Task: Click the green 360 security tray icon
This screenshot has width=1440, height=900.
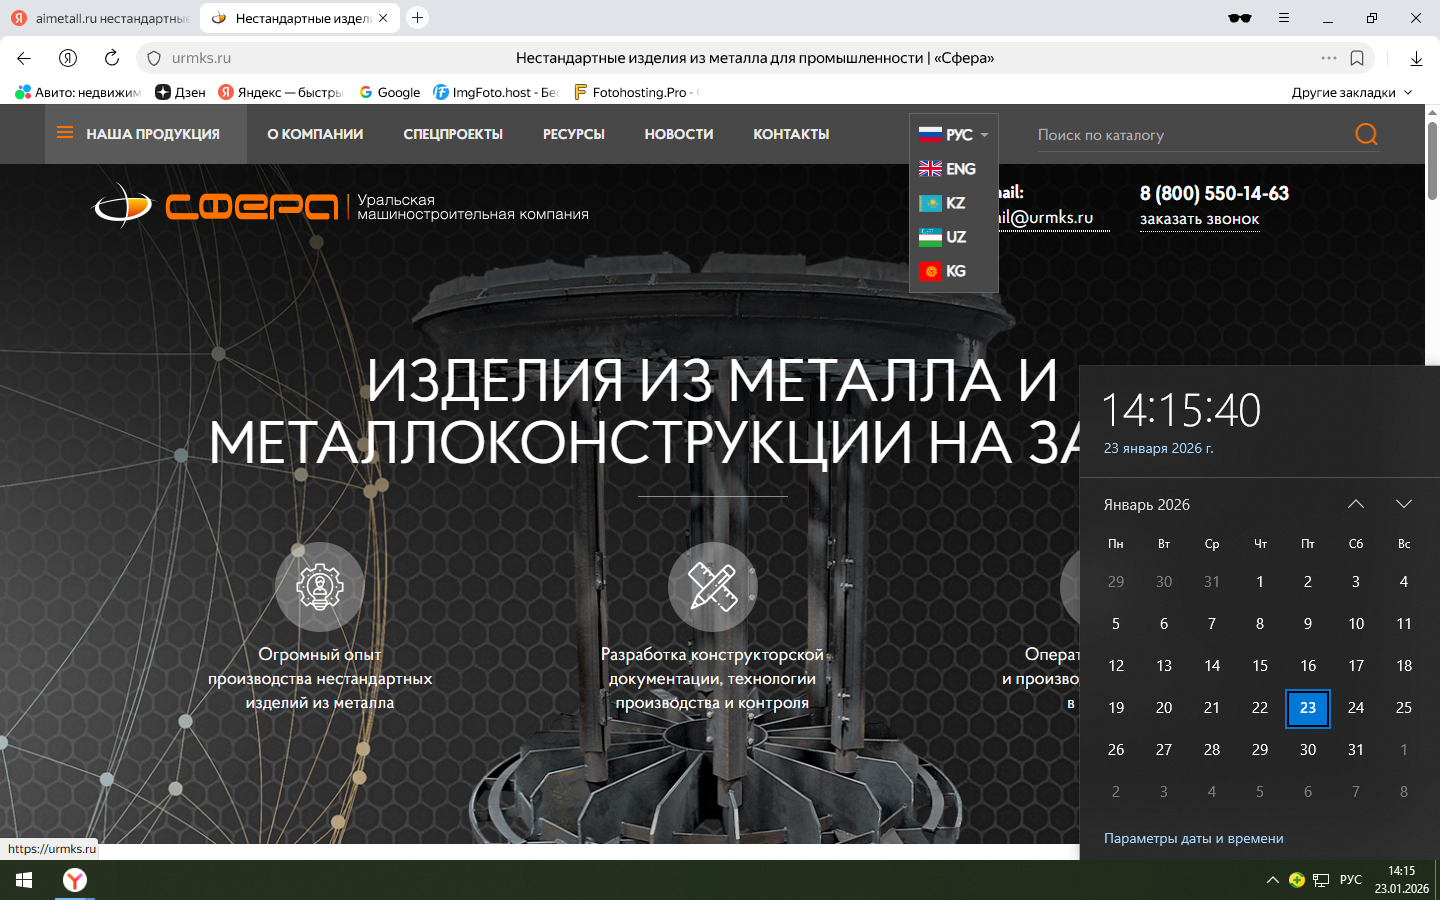Action: coord(1297,880)
